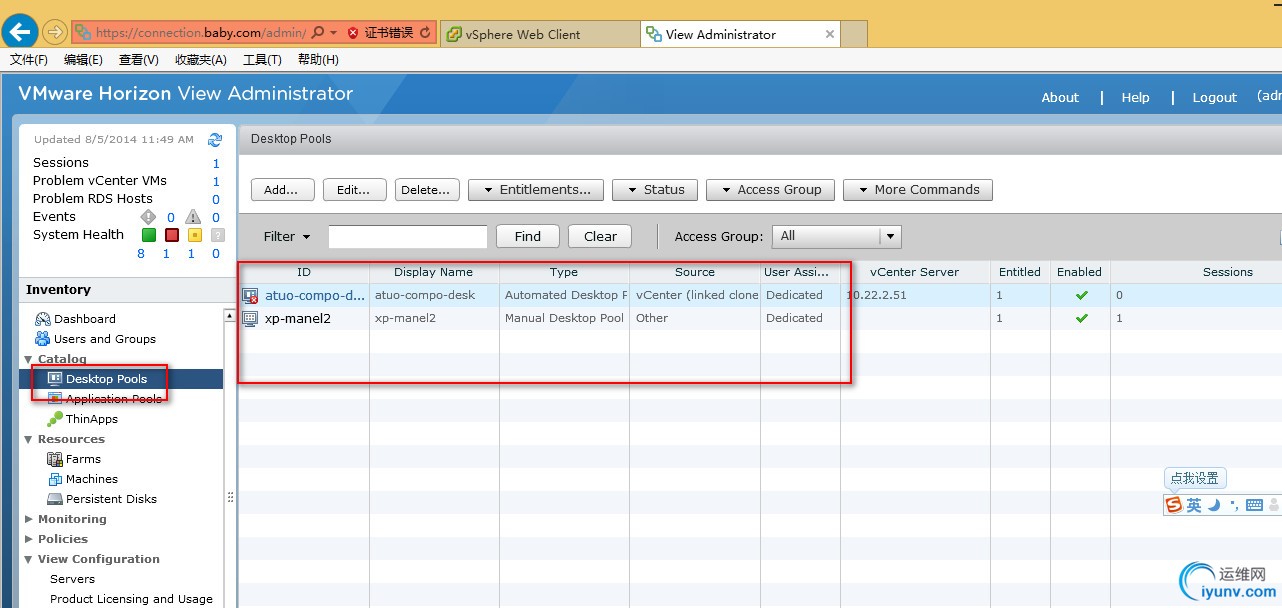This screenshot has height=608, width=1282.
Task: Click the About link in header
Action: (1060, 97)
